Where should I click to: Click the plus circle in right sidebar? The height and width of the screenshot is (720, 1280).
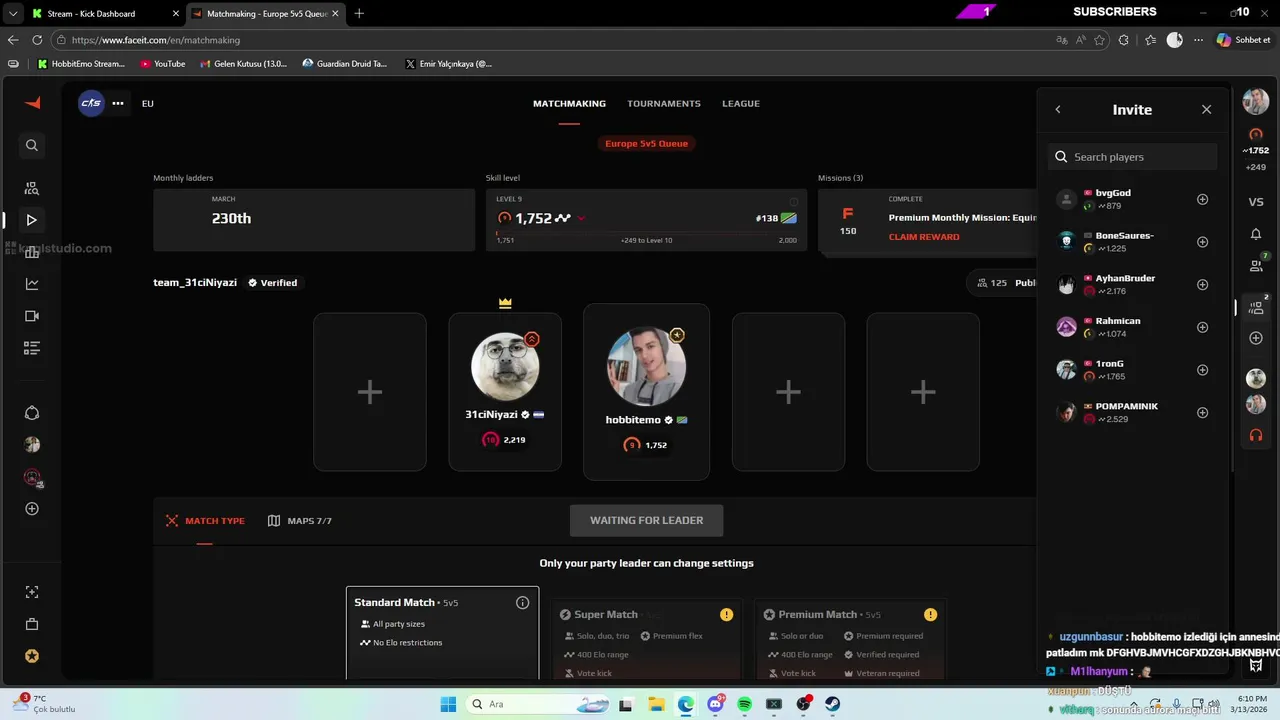pos(1256,338)
